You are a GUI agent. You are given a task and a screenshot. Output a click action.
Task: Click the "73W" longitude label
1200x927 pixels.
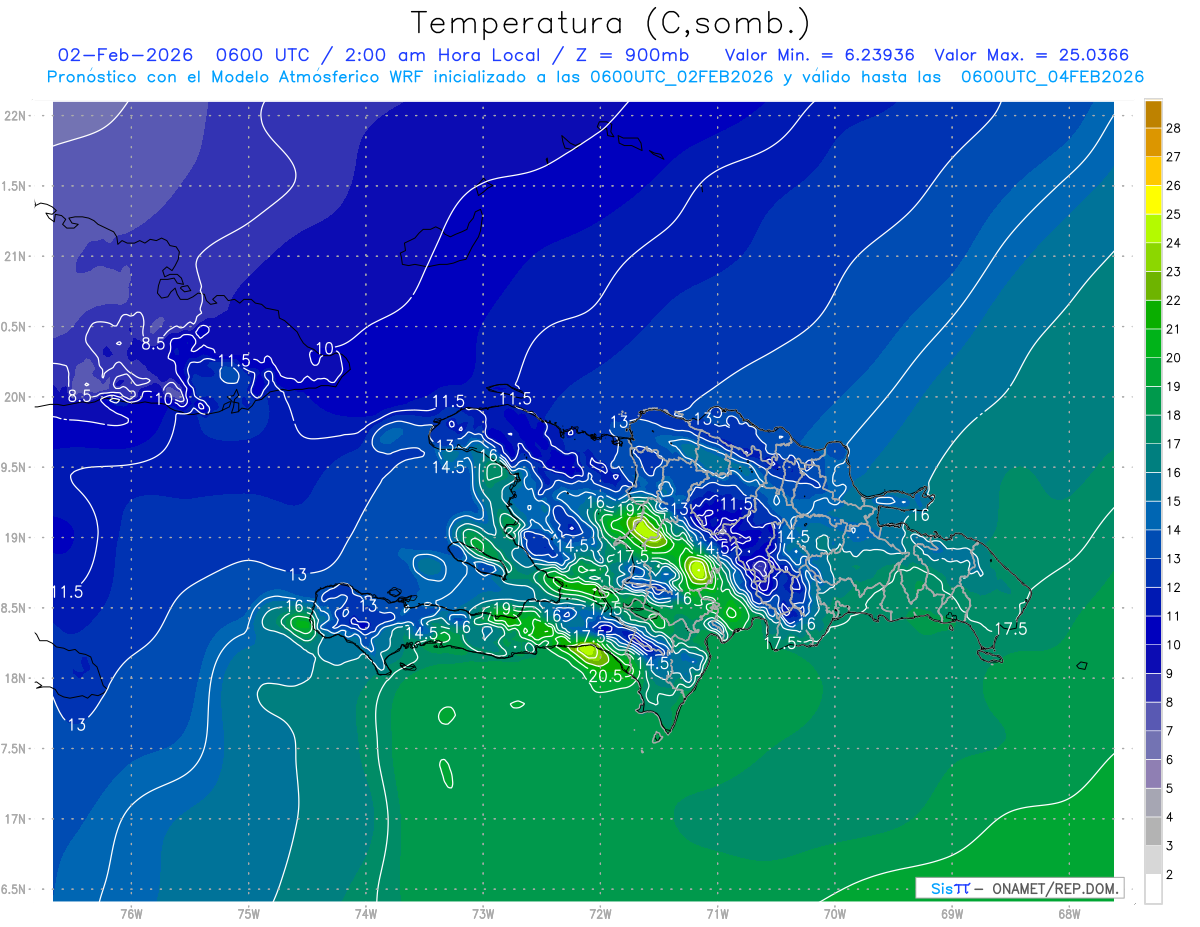[483, 913]
